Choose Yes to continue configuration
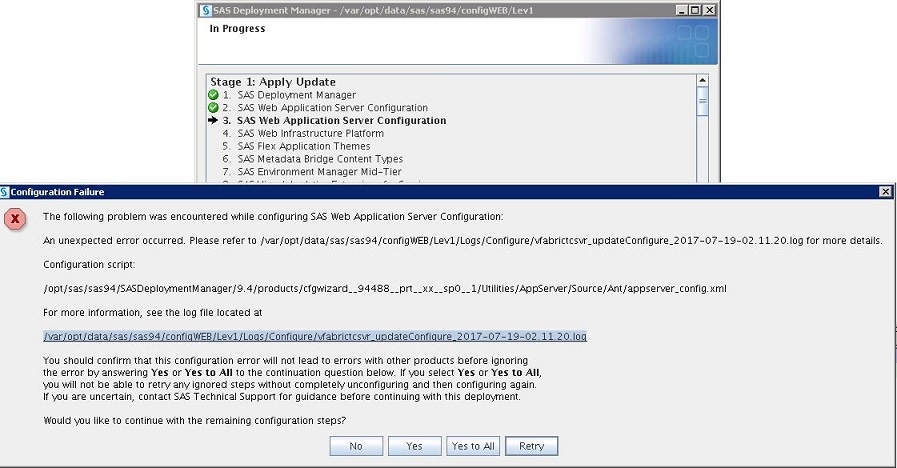The height and width of the screenshot is (468, 897). point(414,446)
